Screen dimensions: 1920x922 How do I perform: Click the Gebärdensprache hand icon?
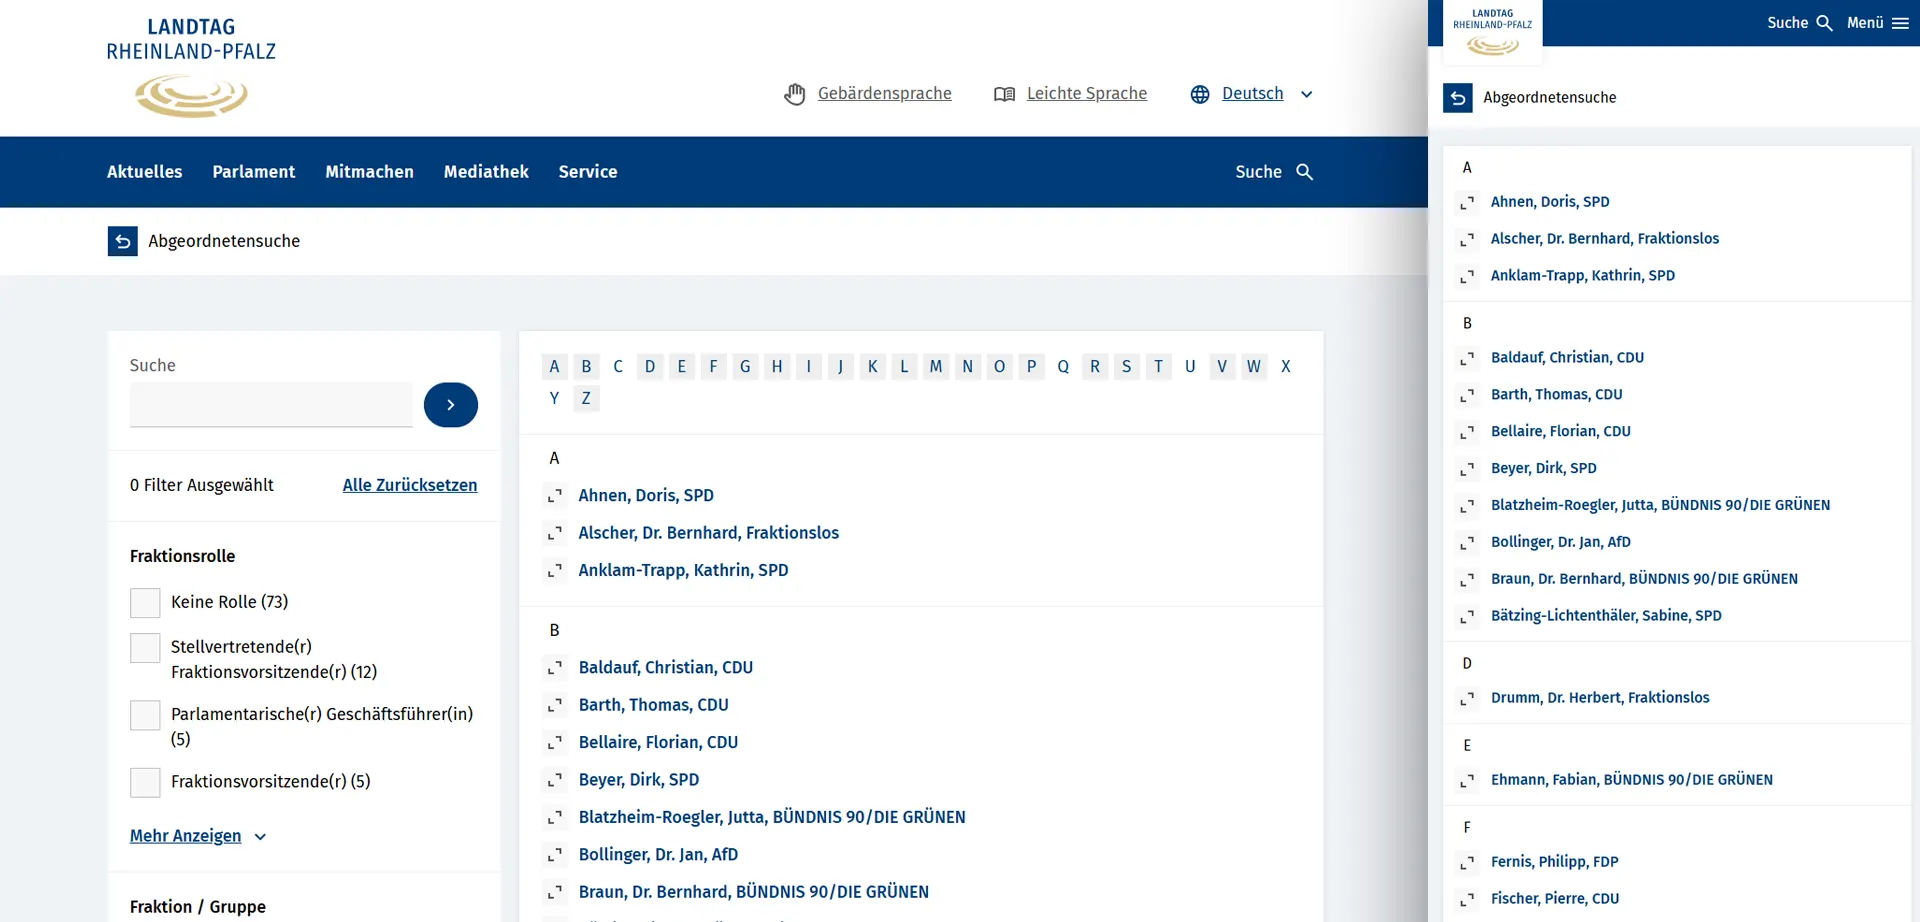pos(795,94)
